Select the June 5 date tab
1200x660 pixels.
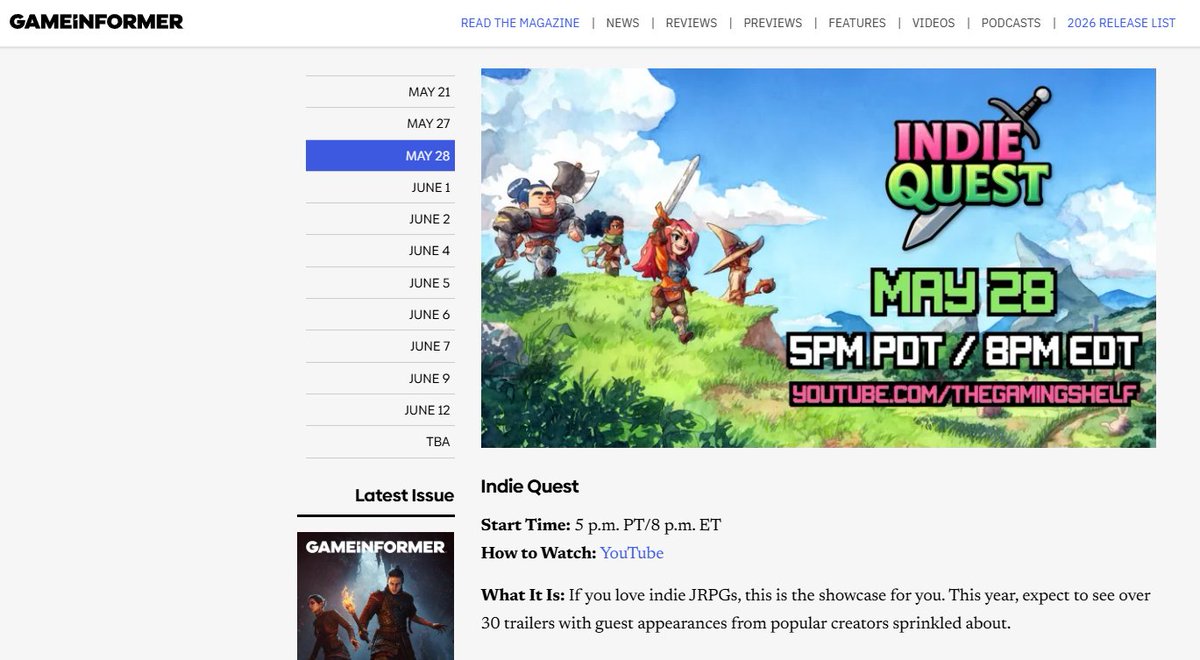(380, 283)
